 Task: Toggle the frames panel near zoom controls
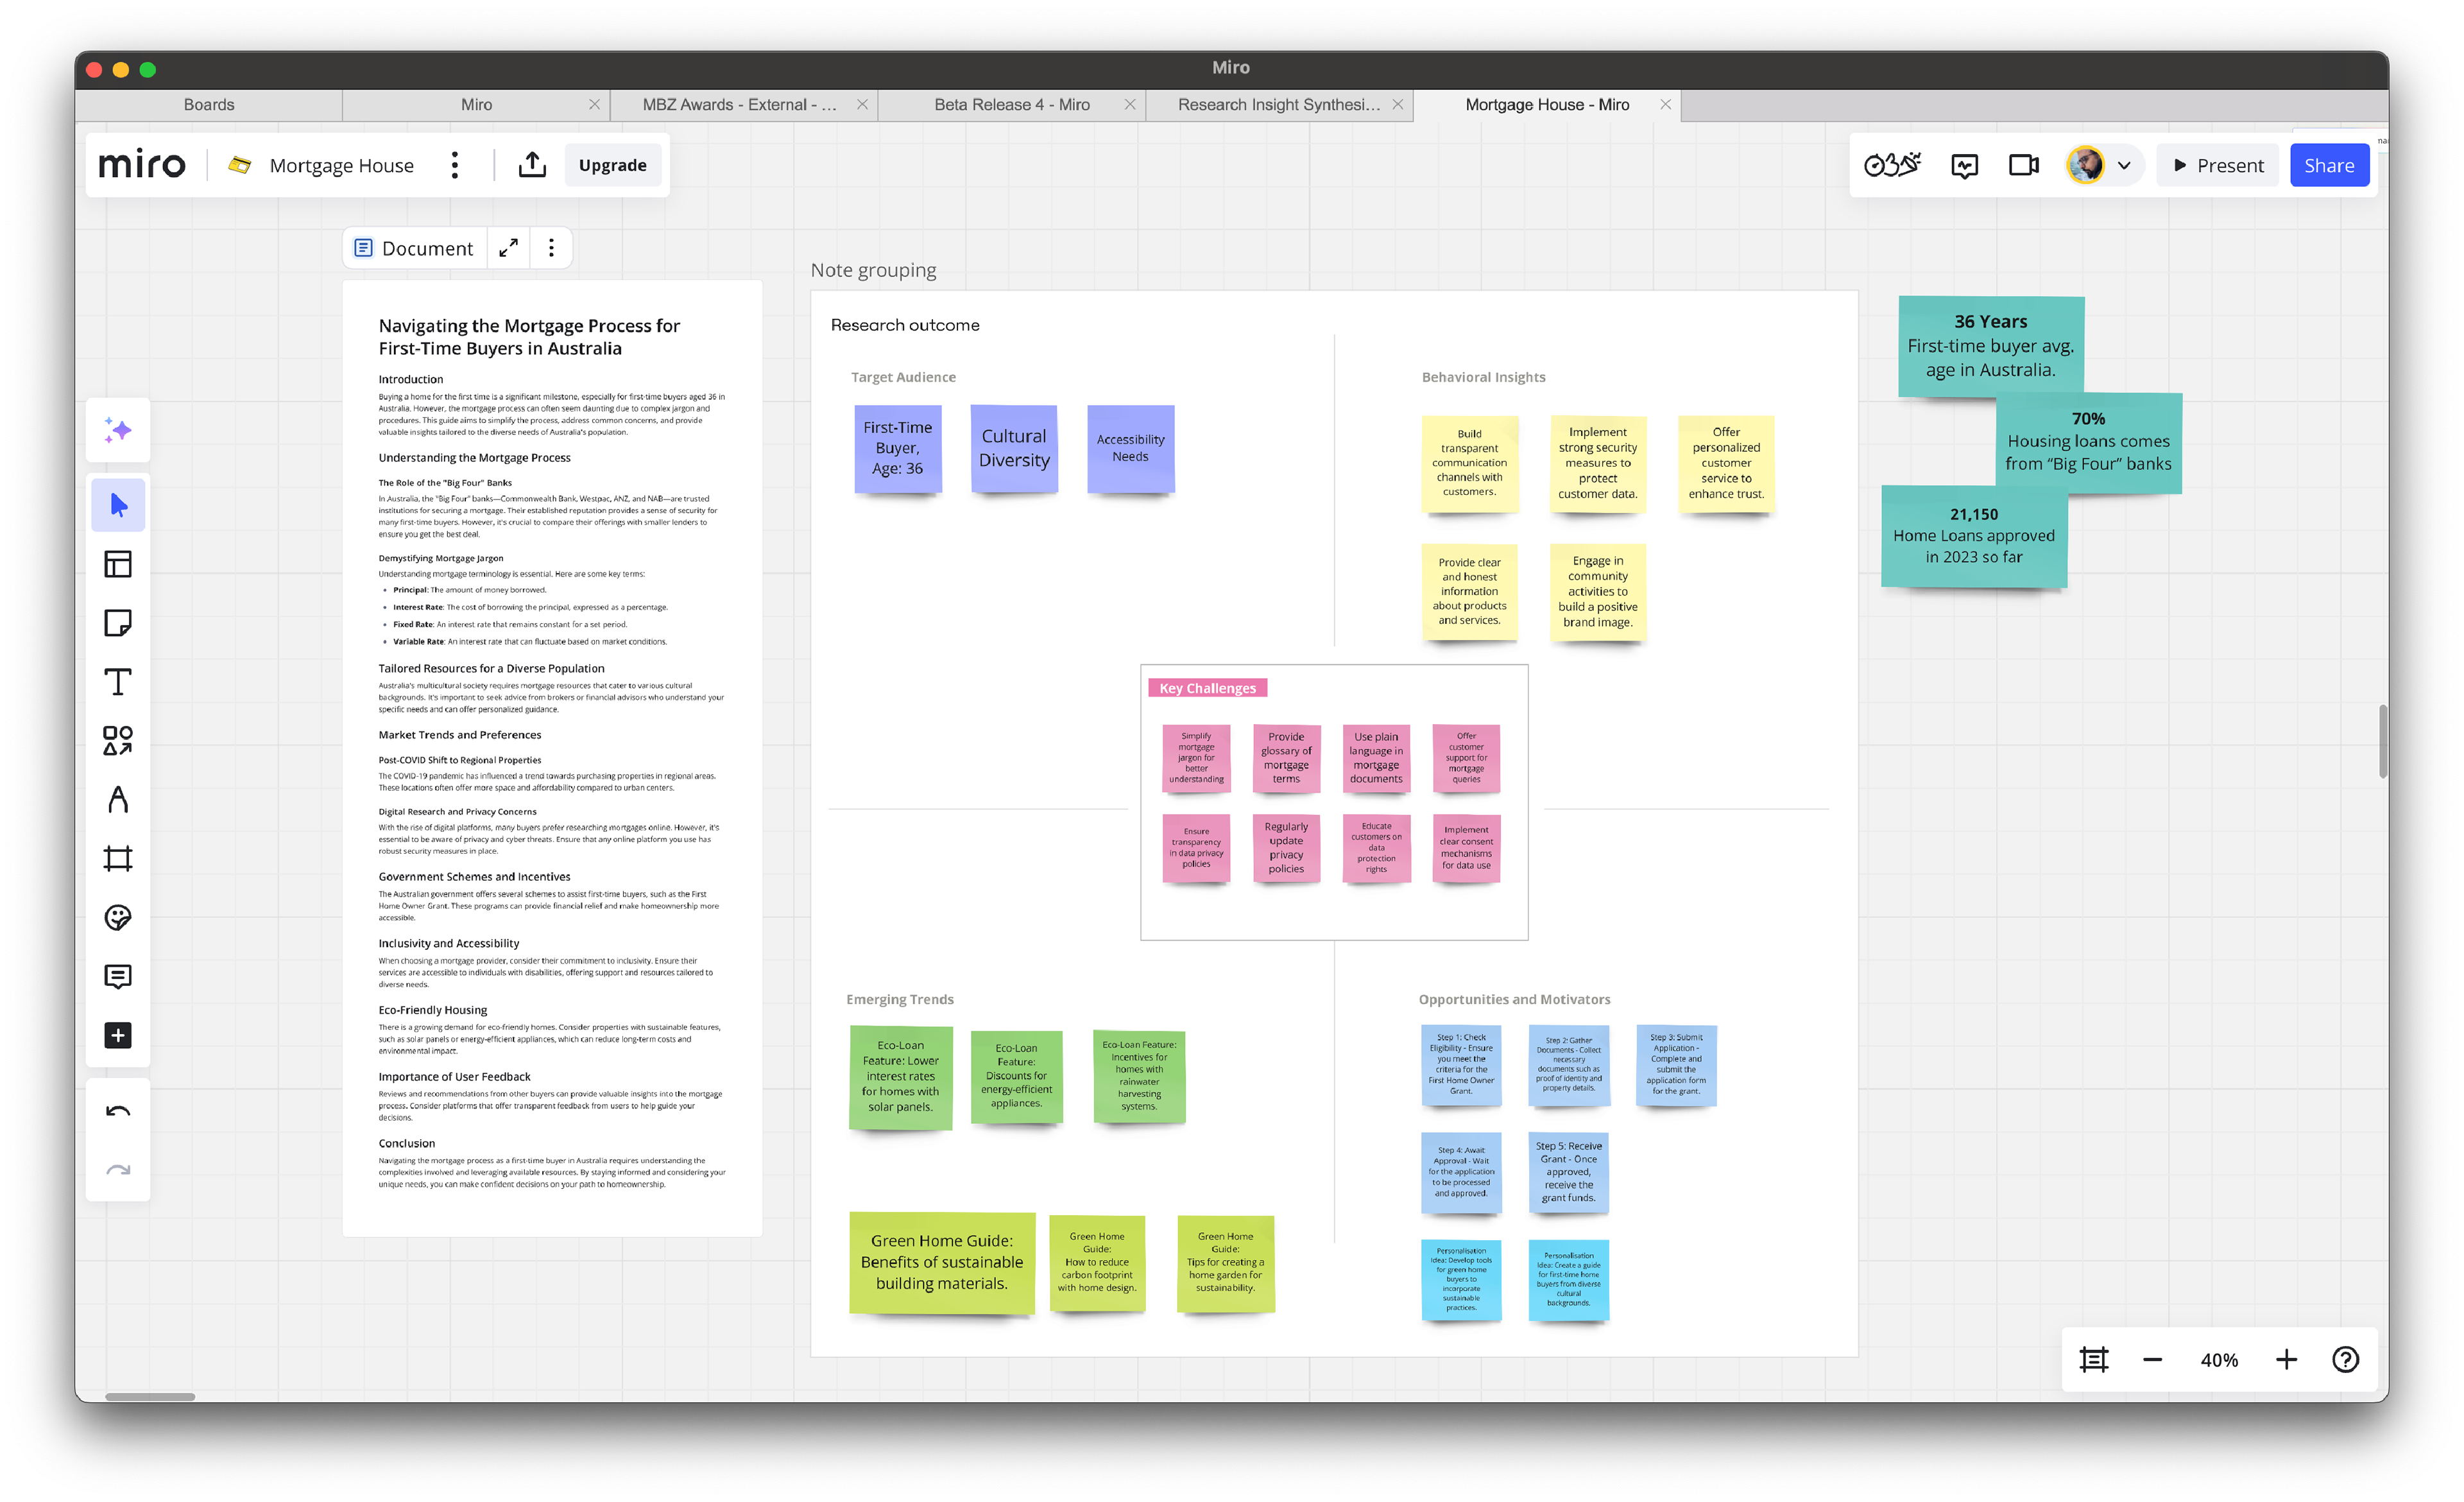point(2093,1359)
